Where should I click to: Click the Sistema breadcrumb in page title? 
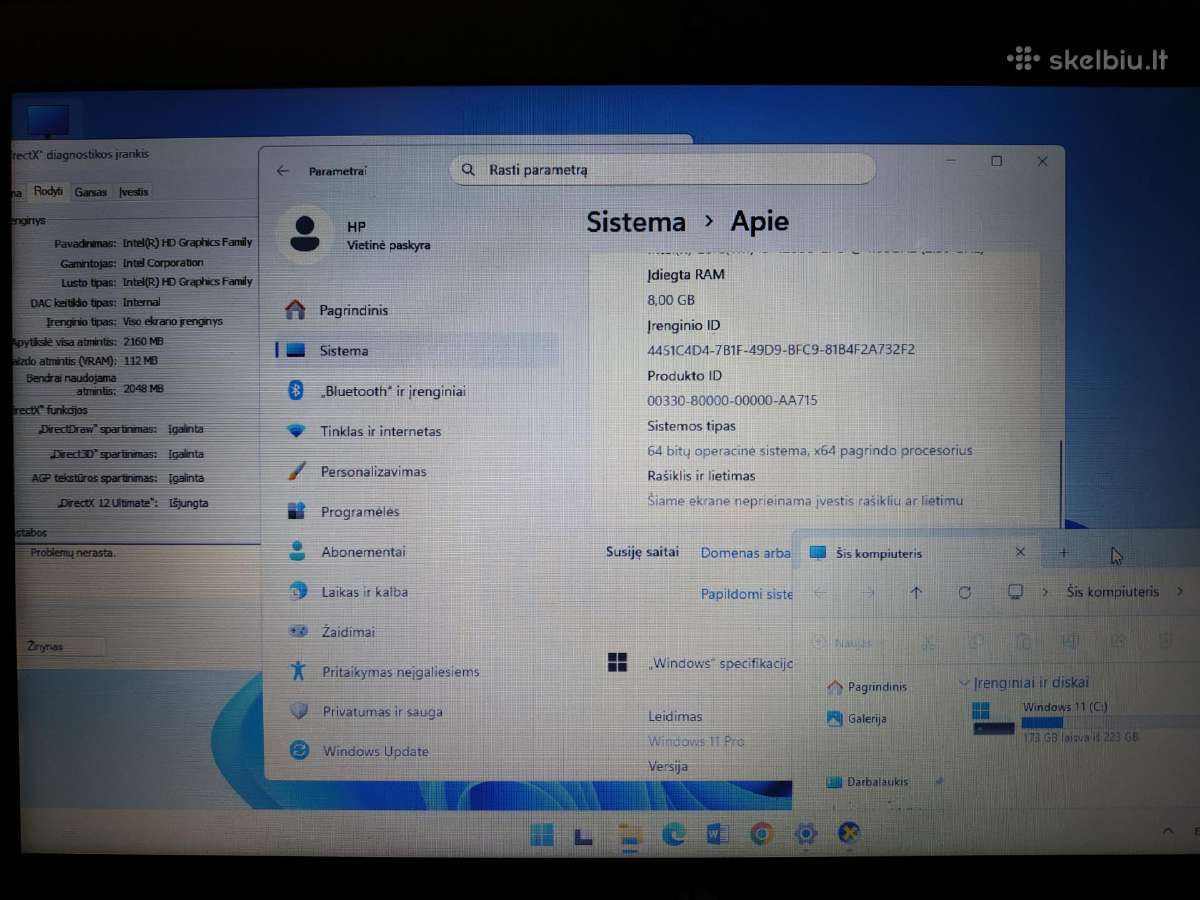(x=636, y=222)
